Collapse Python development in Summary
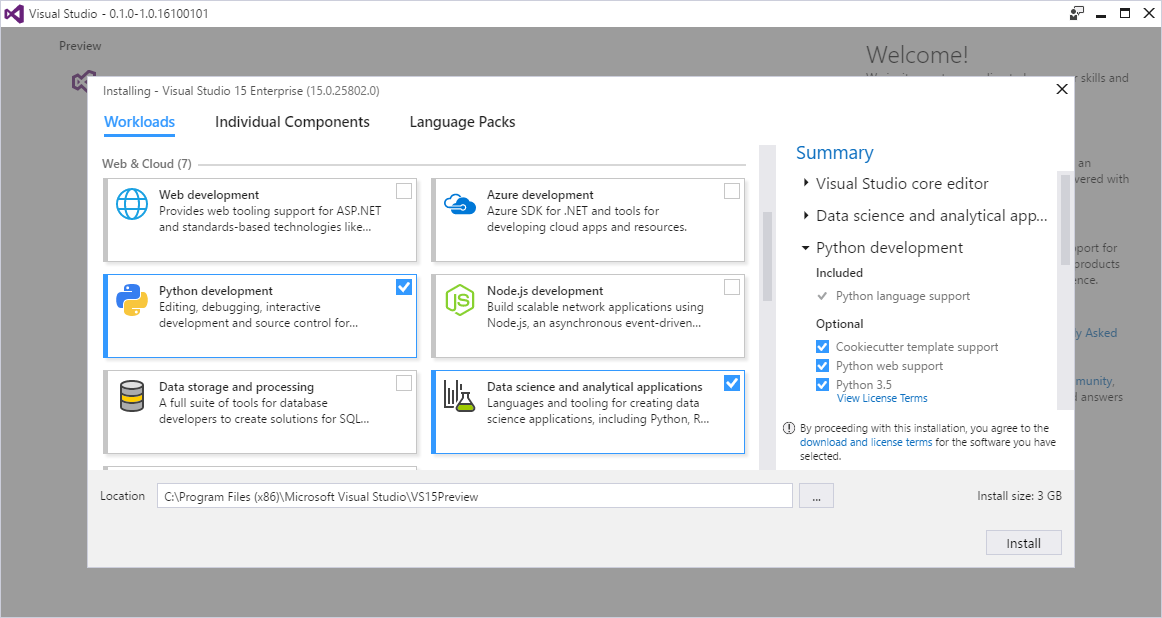The width and height of the screenshot is (1162, 618). [806, 248]
